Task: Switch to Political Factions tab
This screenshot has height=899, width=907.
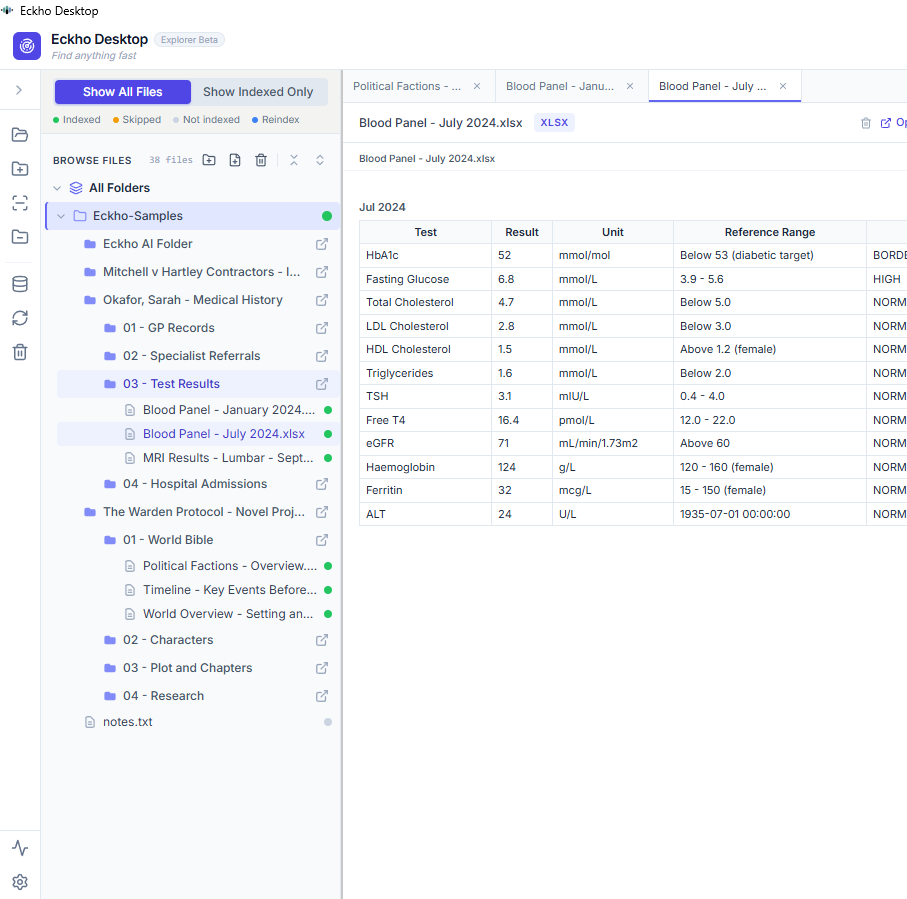Action: click(407, 86)
